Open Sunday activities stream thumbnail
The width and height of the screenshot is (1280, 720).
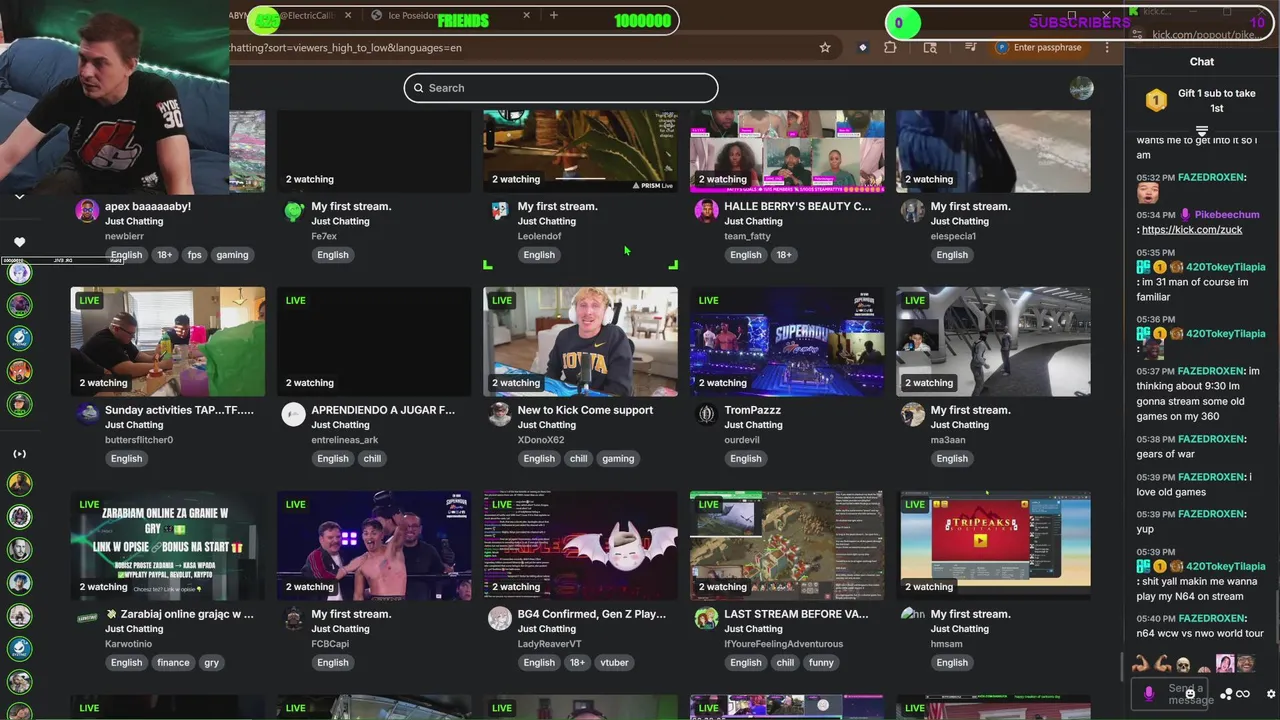[x=167, y=342]
